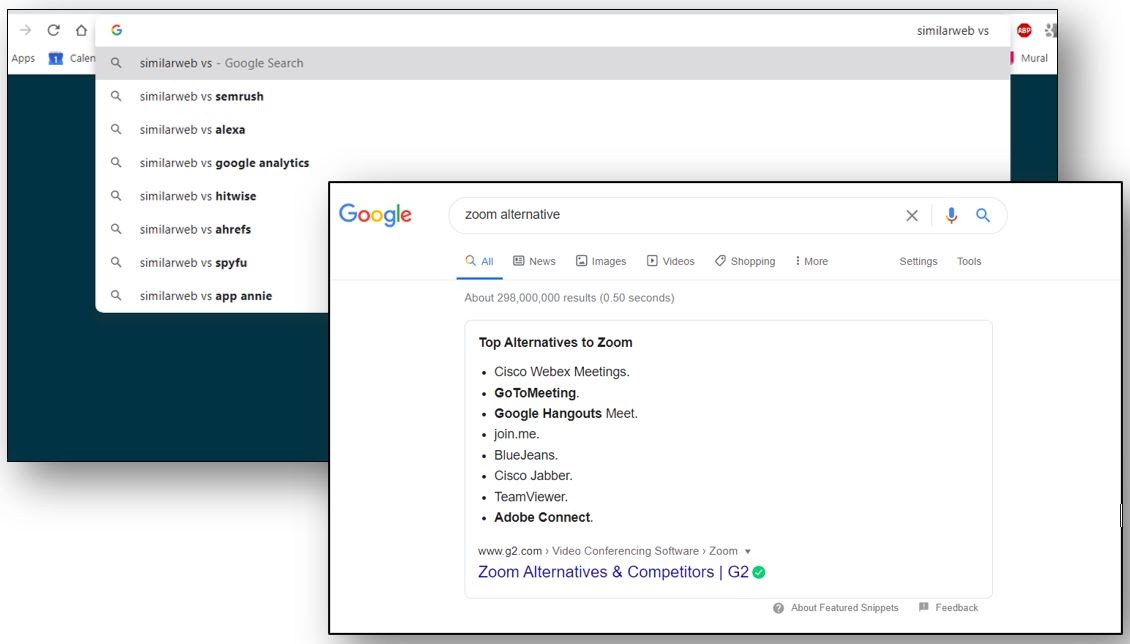Select suggestion 'similarweb vs google analytics'
Screen dimensions: 1130x644
553,163
